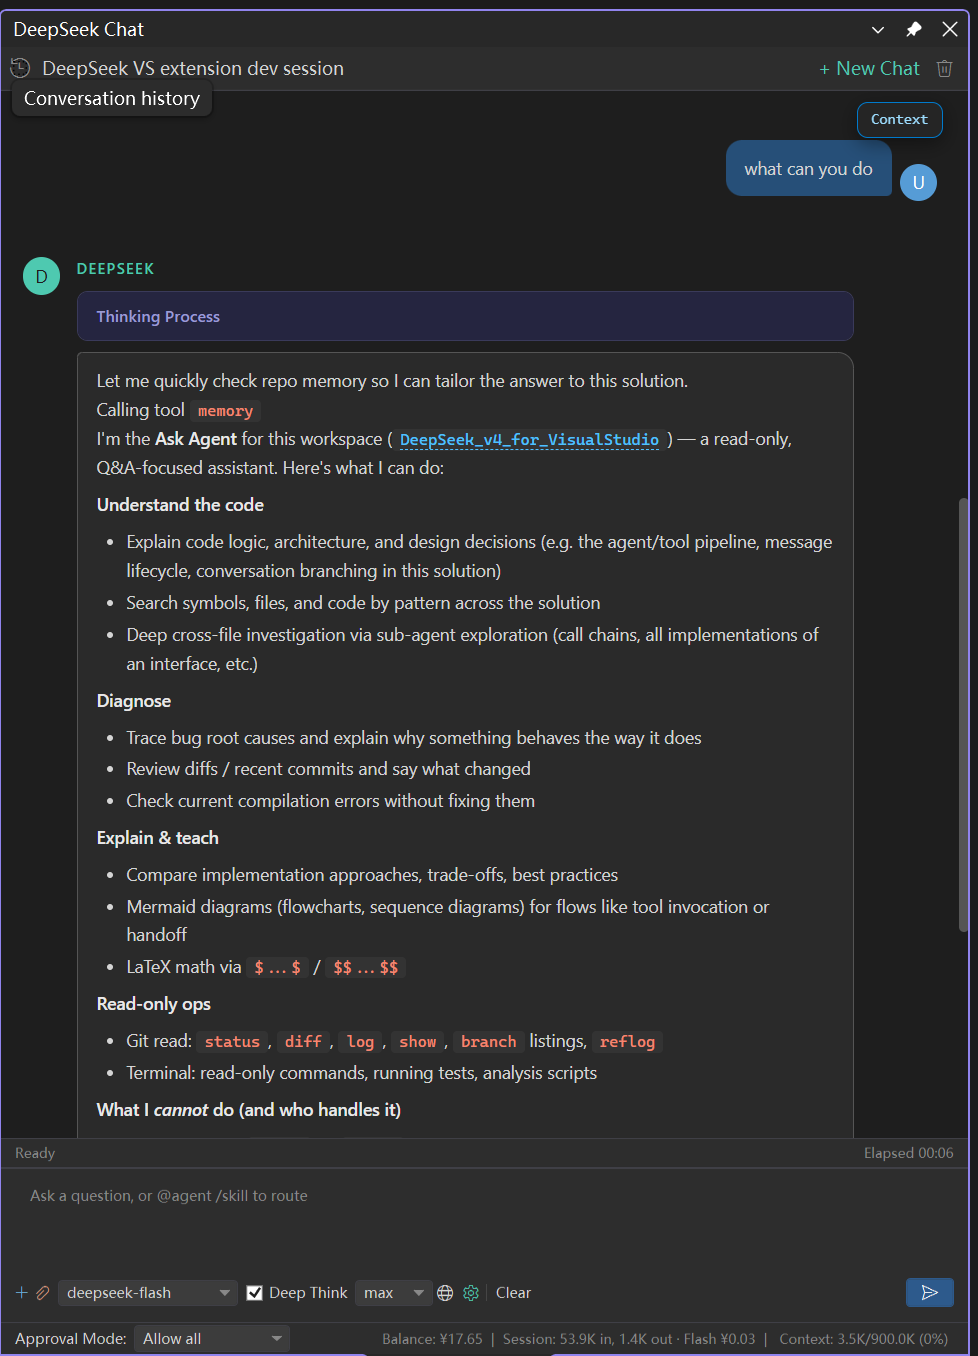Attach a file with the paperclip icon
The width and height of the screenshot is (978, 1356).
click(43, 1292)
